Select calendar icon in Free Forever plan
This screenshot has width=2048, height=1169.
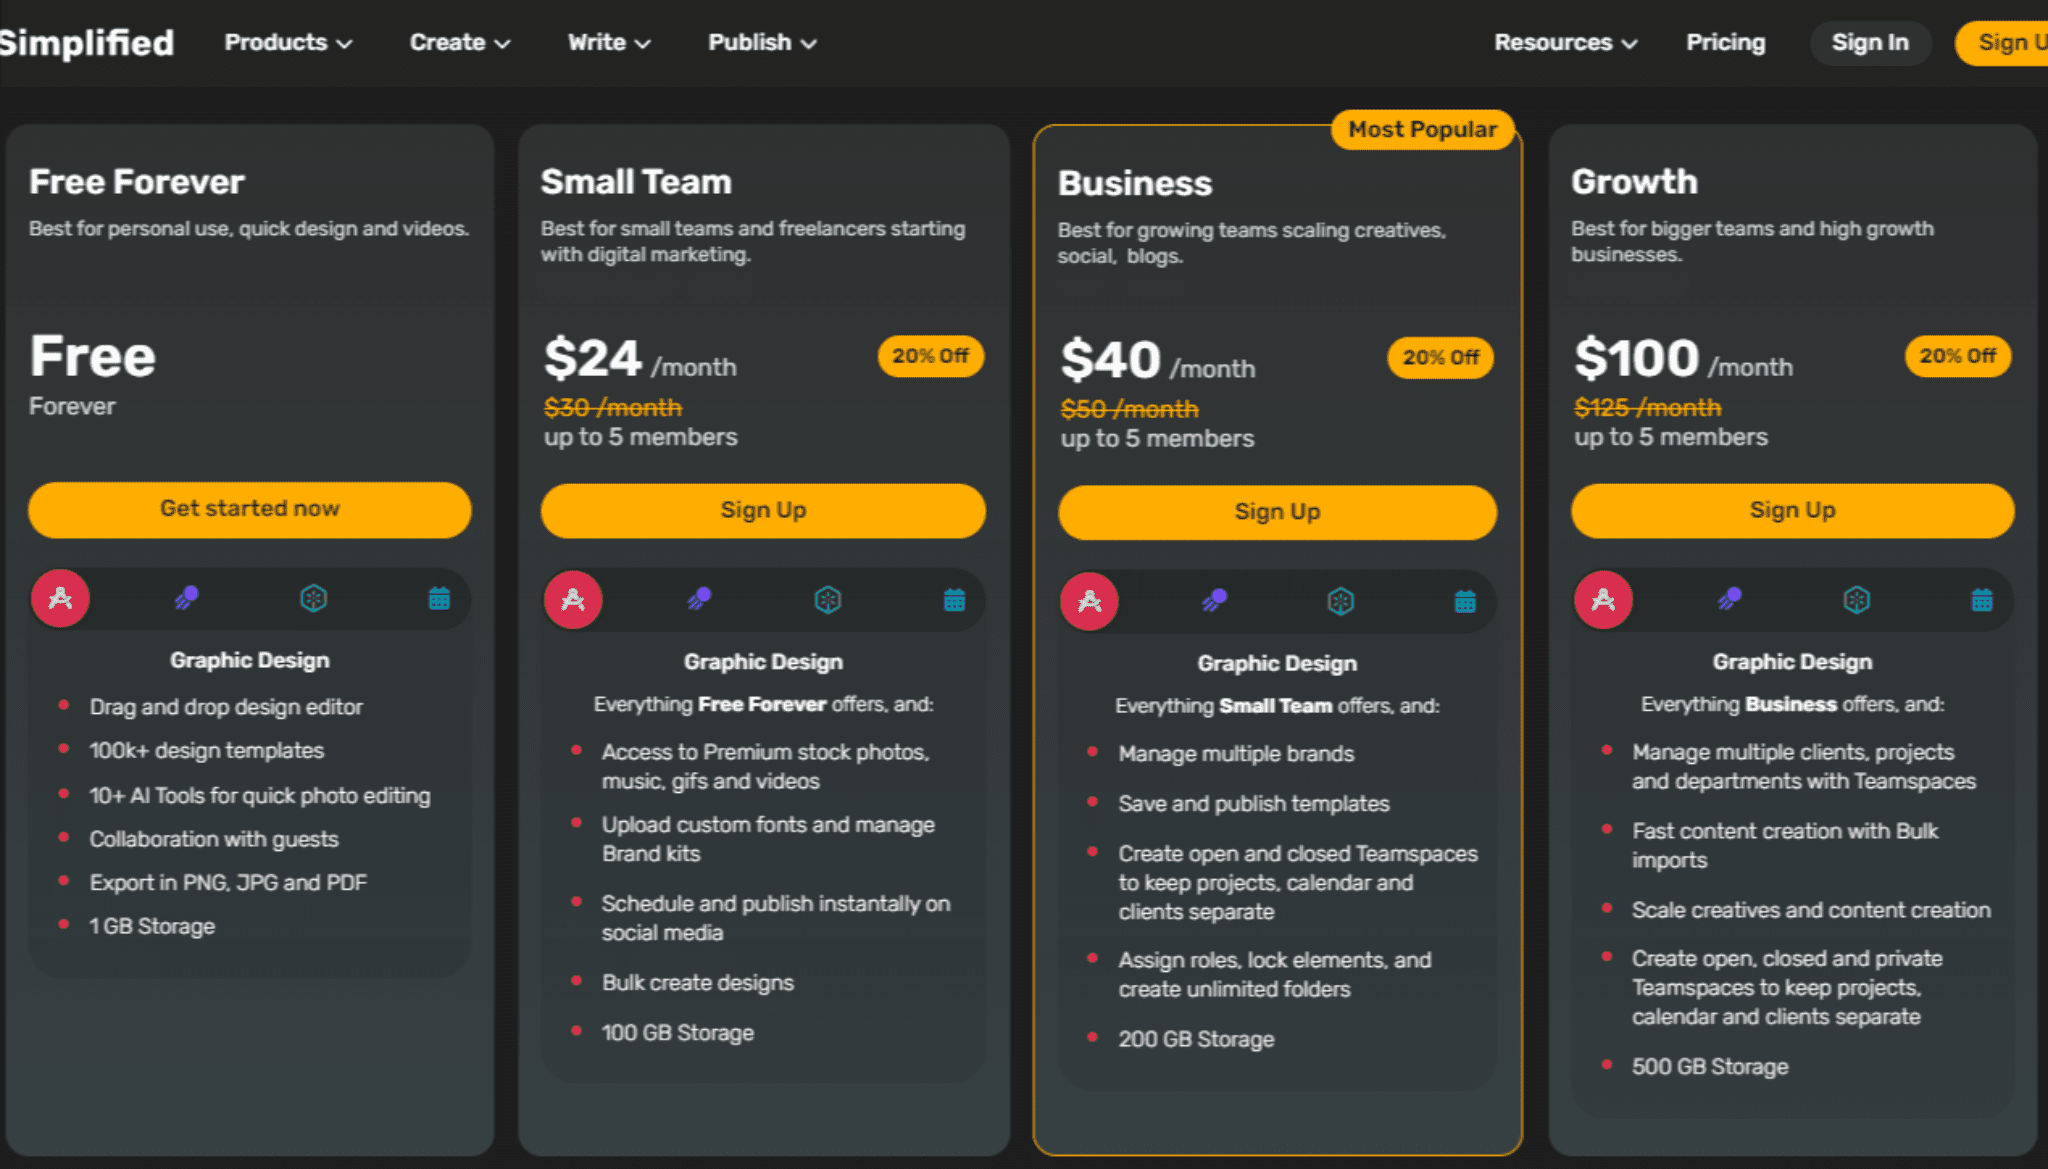click(439, 598)
